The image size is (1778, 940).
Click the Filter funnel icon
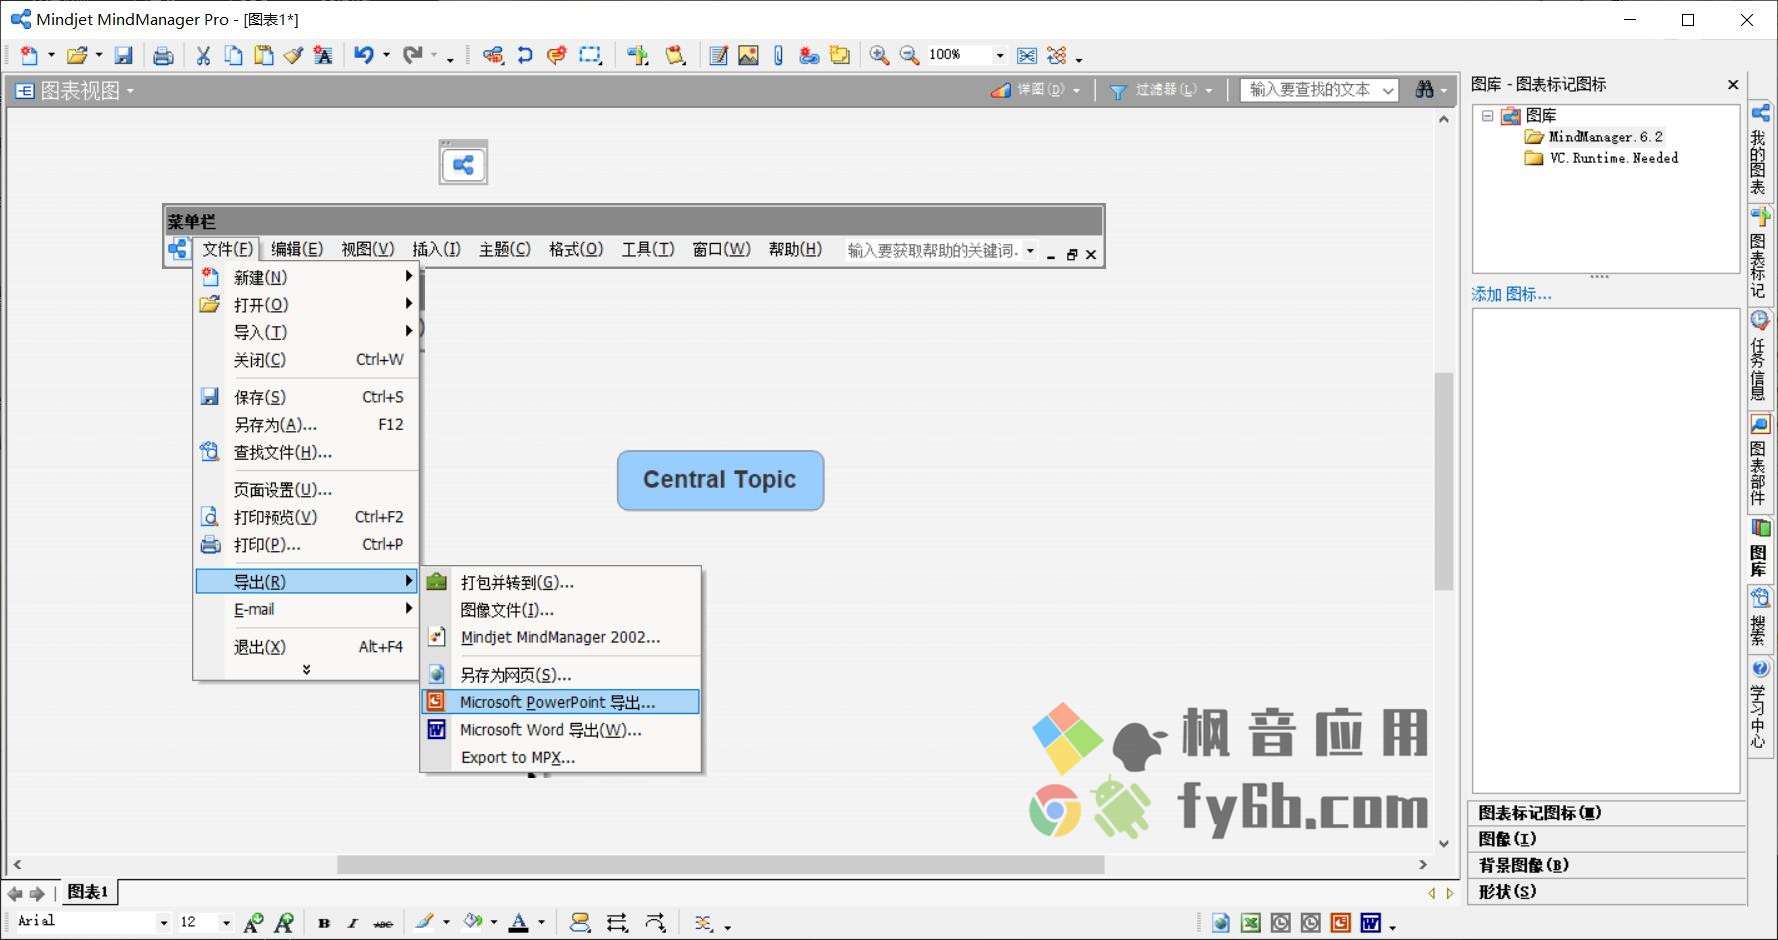click(1119, 91)
